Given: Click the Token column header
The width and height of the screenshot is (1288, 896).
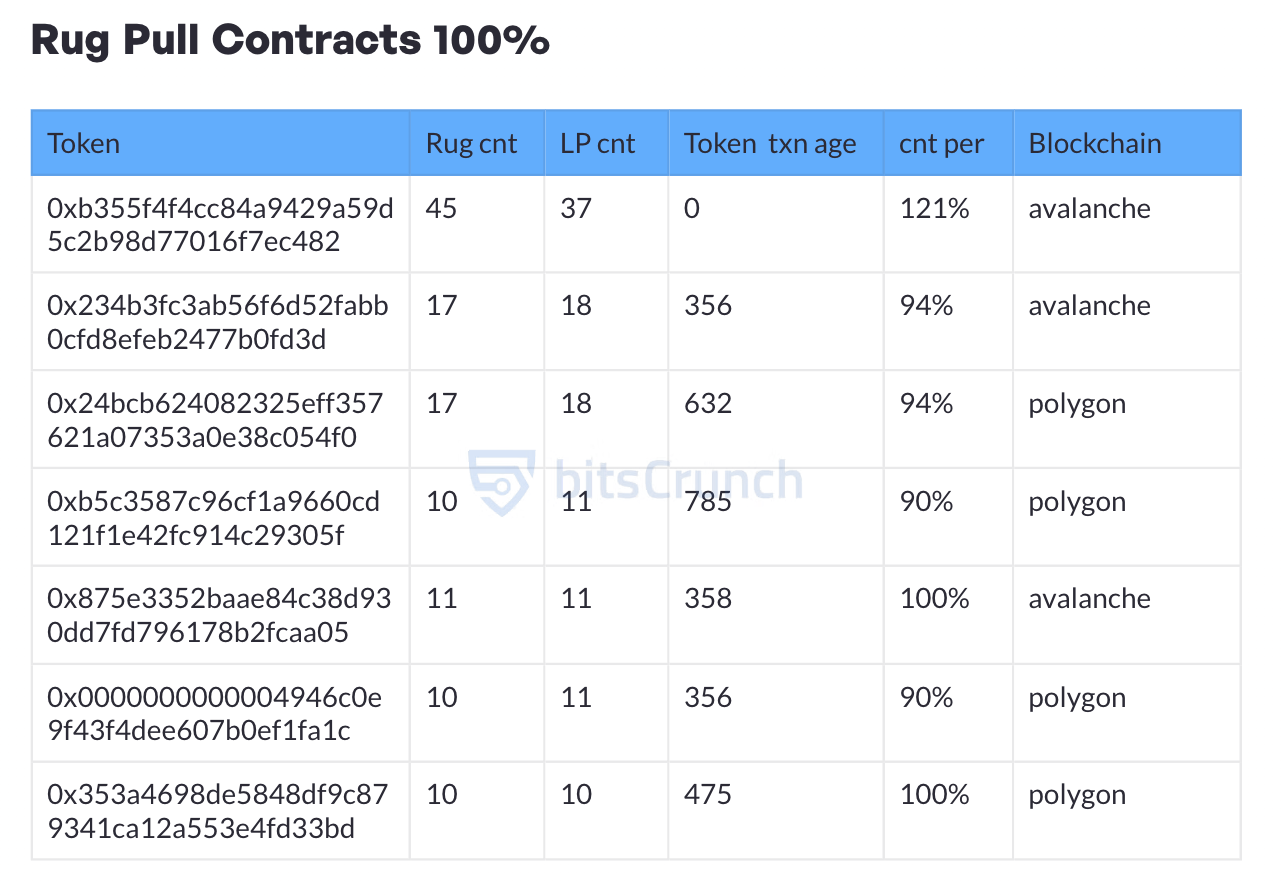Looking at the screenshot, I should click(x=84, y=144).
